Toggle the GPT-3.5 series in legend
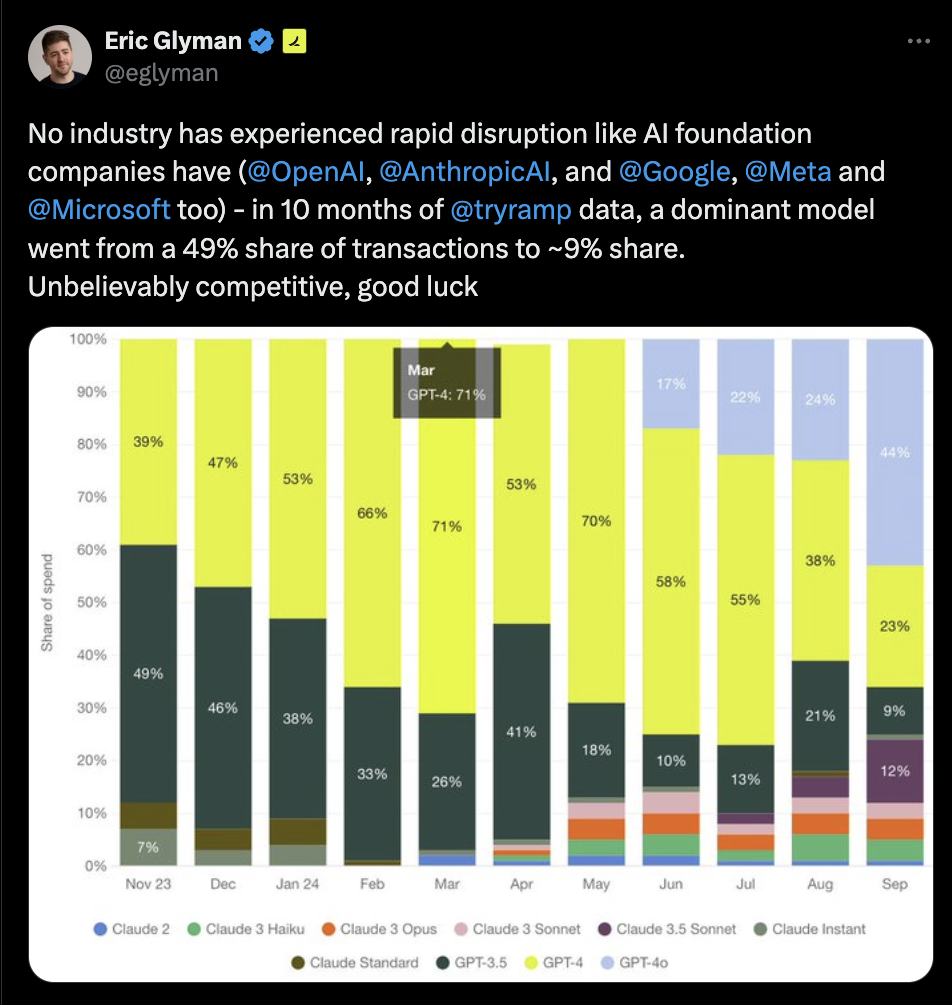This screenshot has width=952, height=1005. tap(472, 962)
